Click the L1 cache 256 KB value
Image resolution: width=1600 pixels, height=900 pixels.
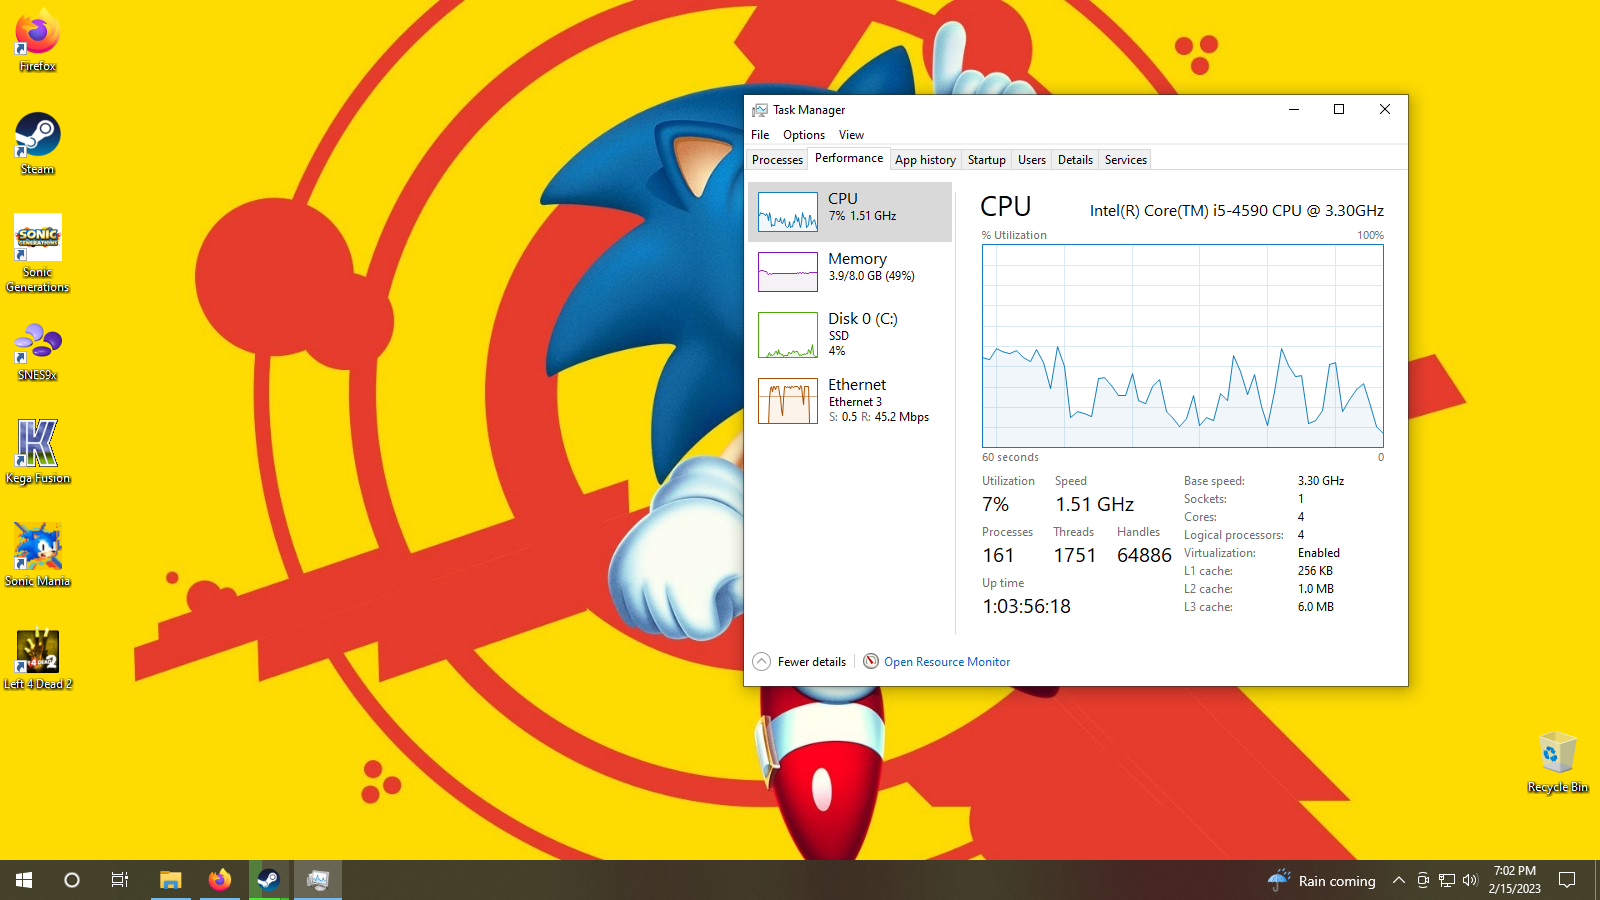[x=1315, y=571]
